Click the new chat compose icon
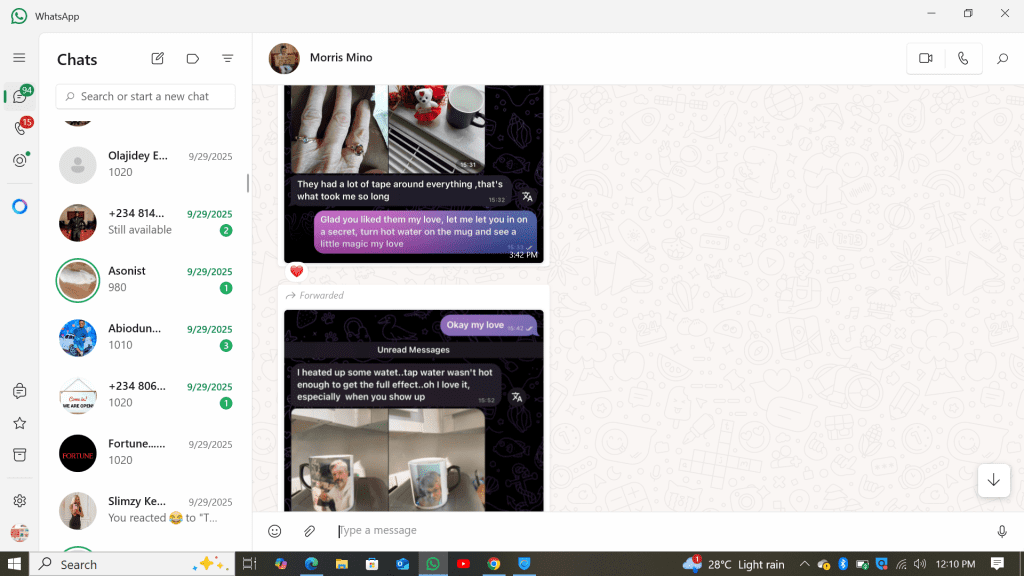Image resolution: width=1024 pixels, height=576 pixels. (x=157, y=59)
